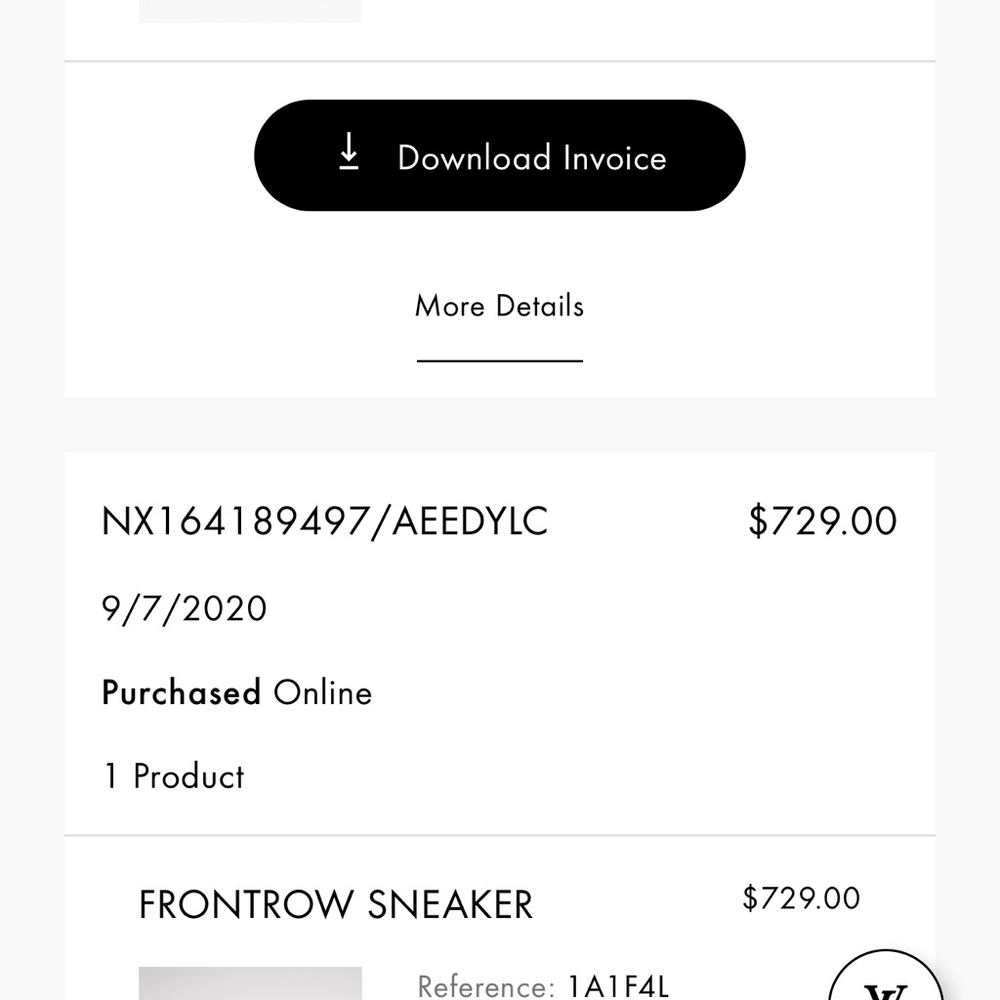Expand the More Details section
The image size is (1000, 1000).
(x=499, y=307)
